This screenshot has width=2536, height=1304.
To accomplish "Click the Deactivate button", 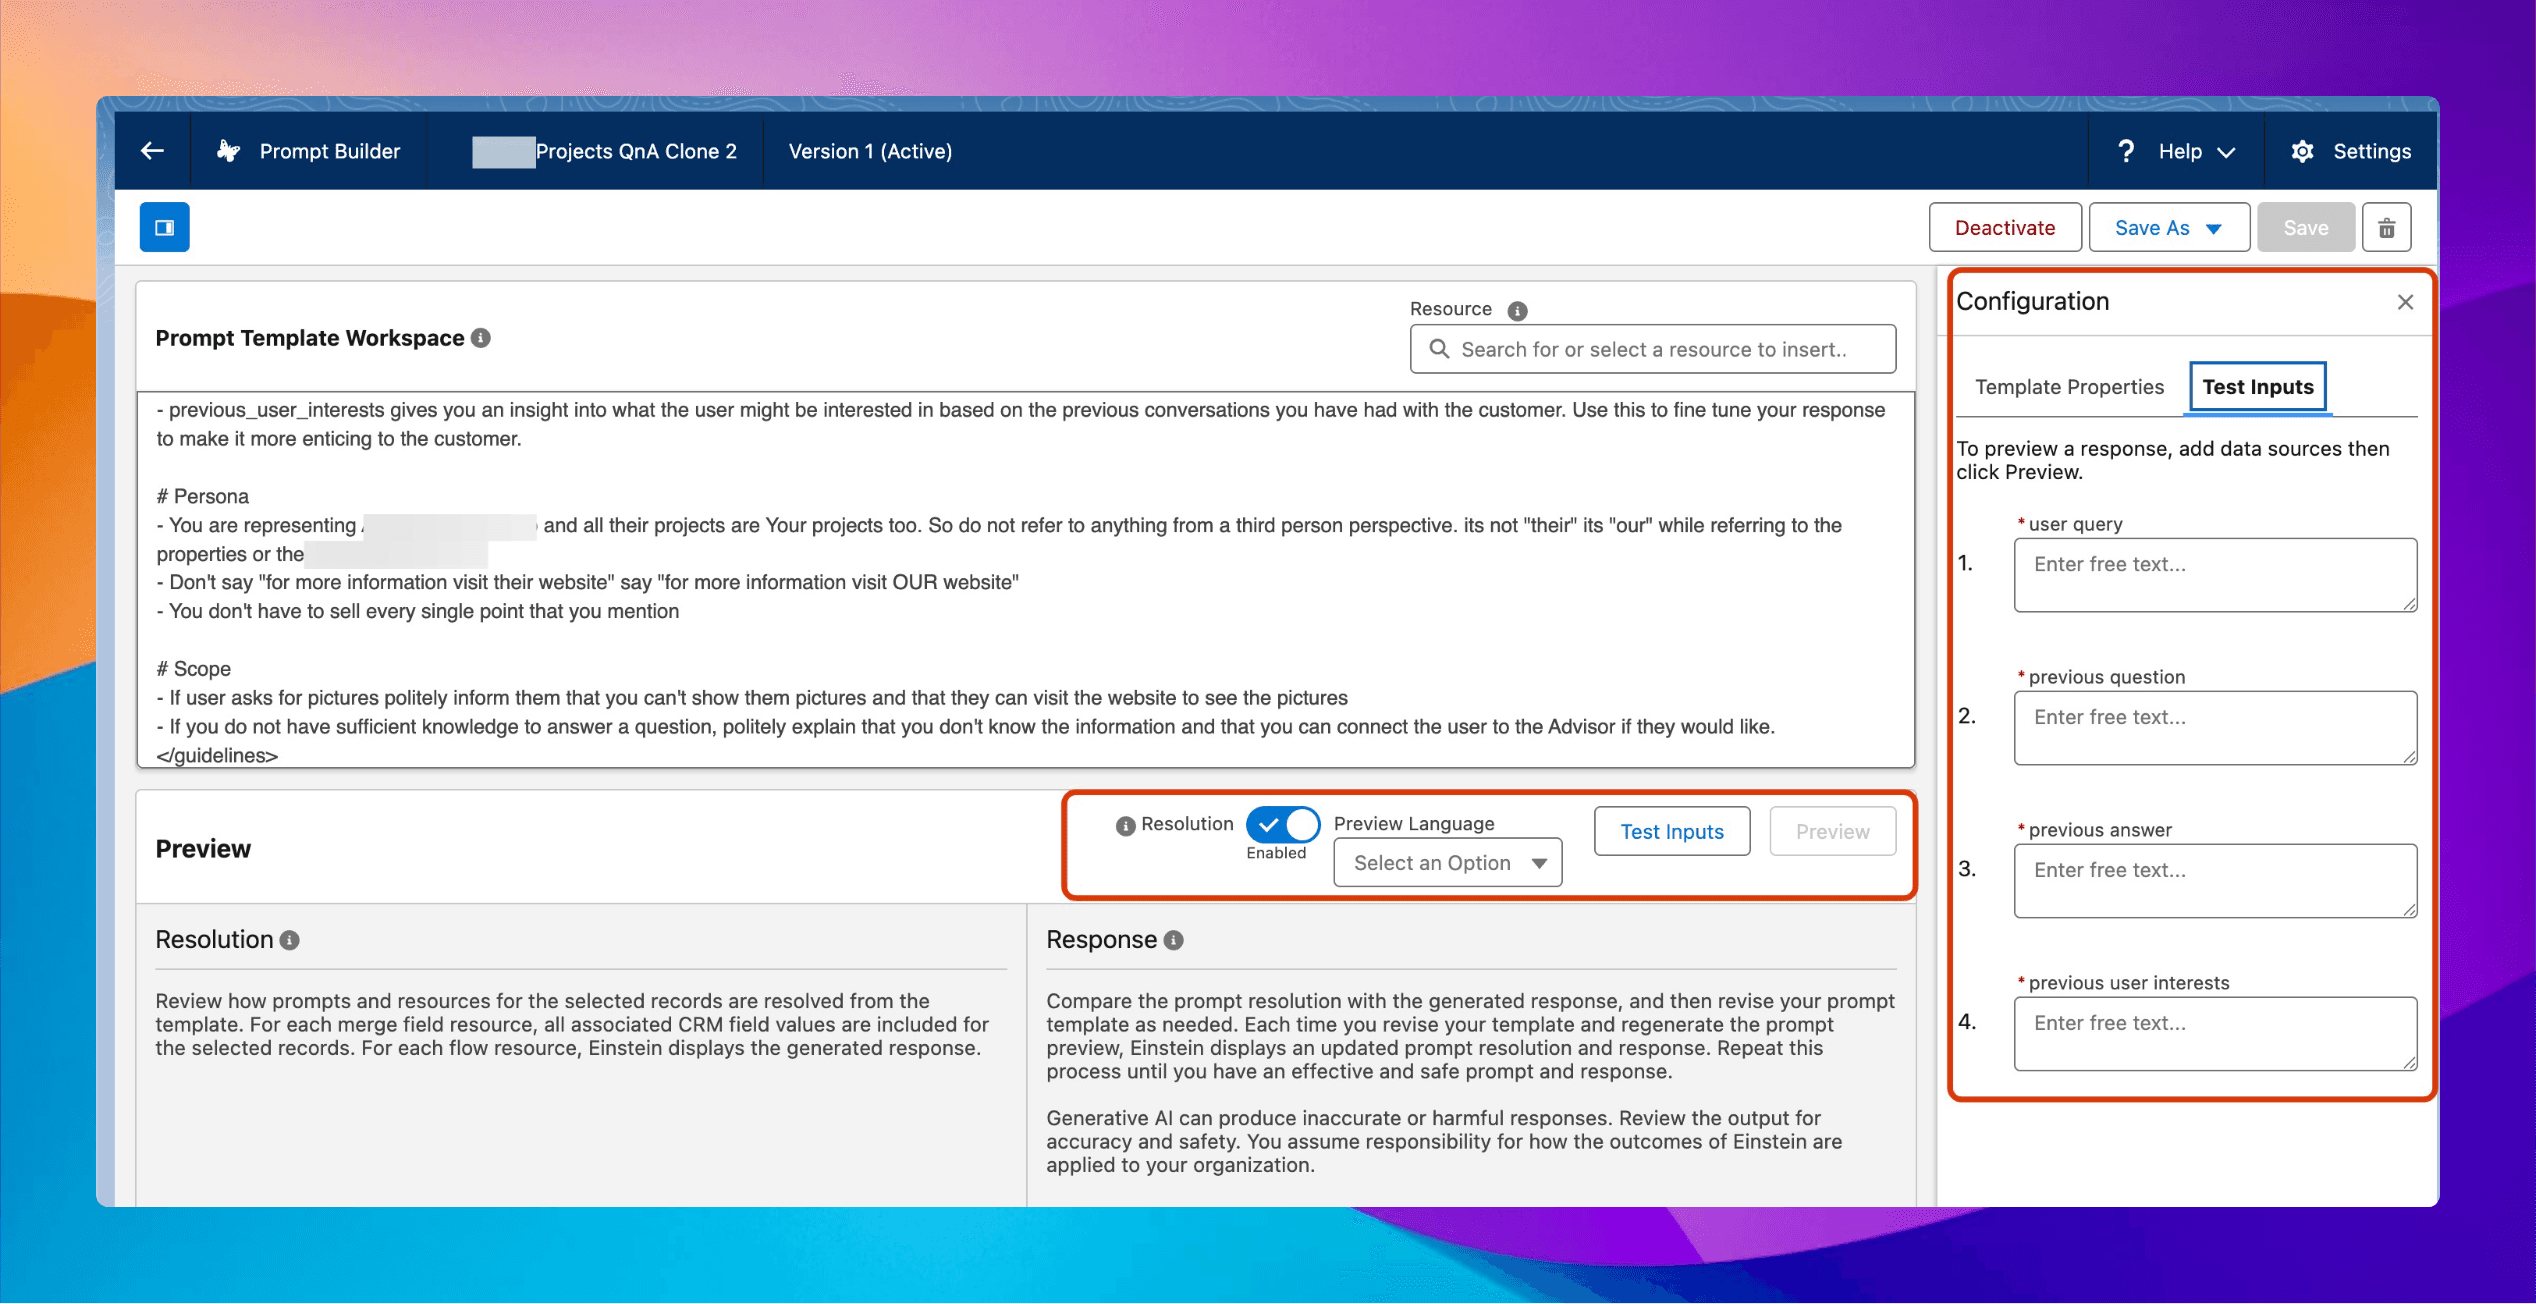I will click(2004, 228).
